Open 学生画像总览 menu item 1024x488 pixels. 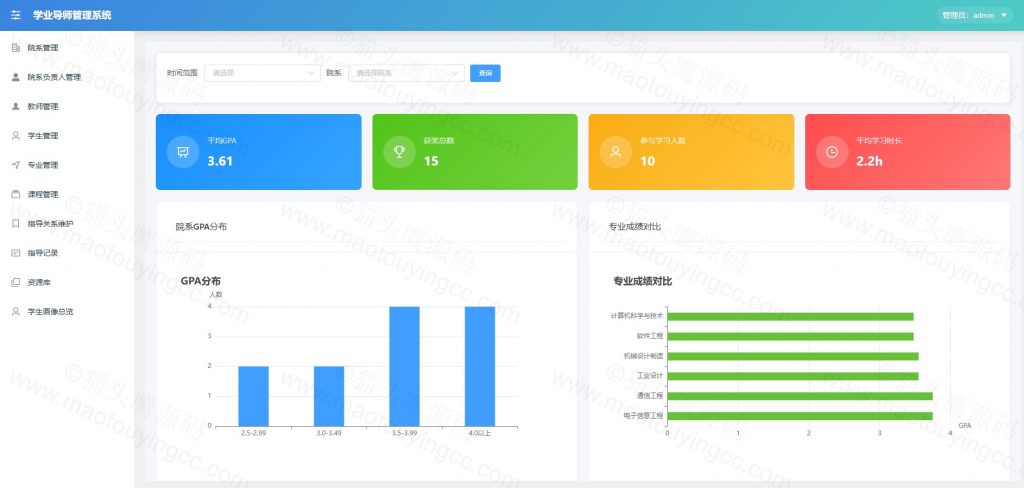tap(50, 312)
